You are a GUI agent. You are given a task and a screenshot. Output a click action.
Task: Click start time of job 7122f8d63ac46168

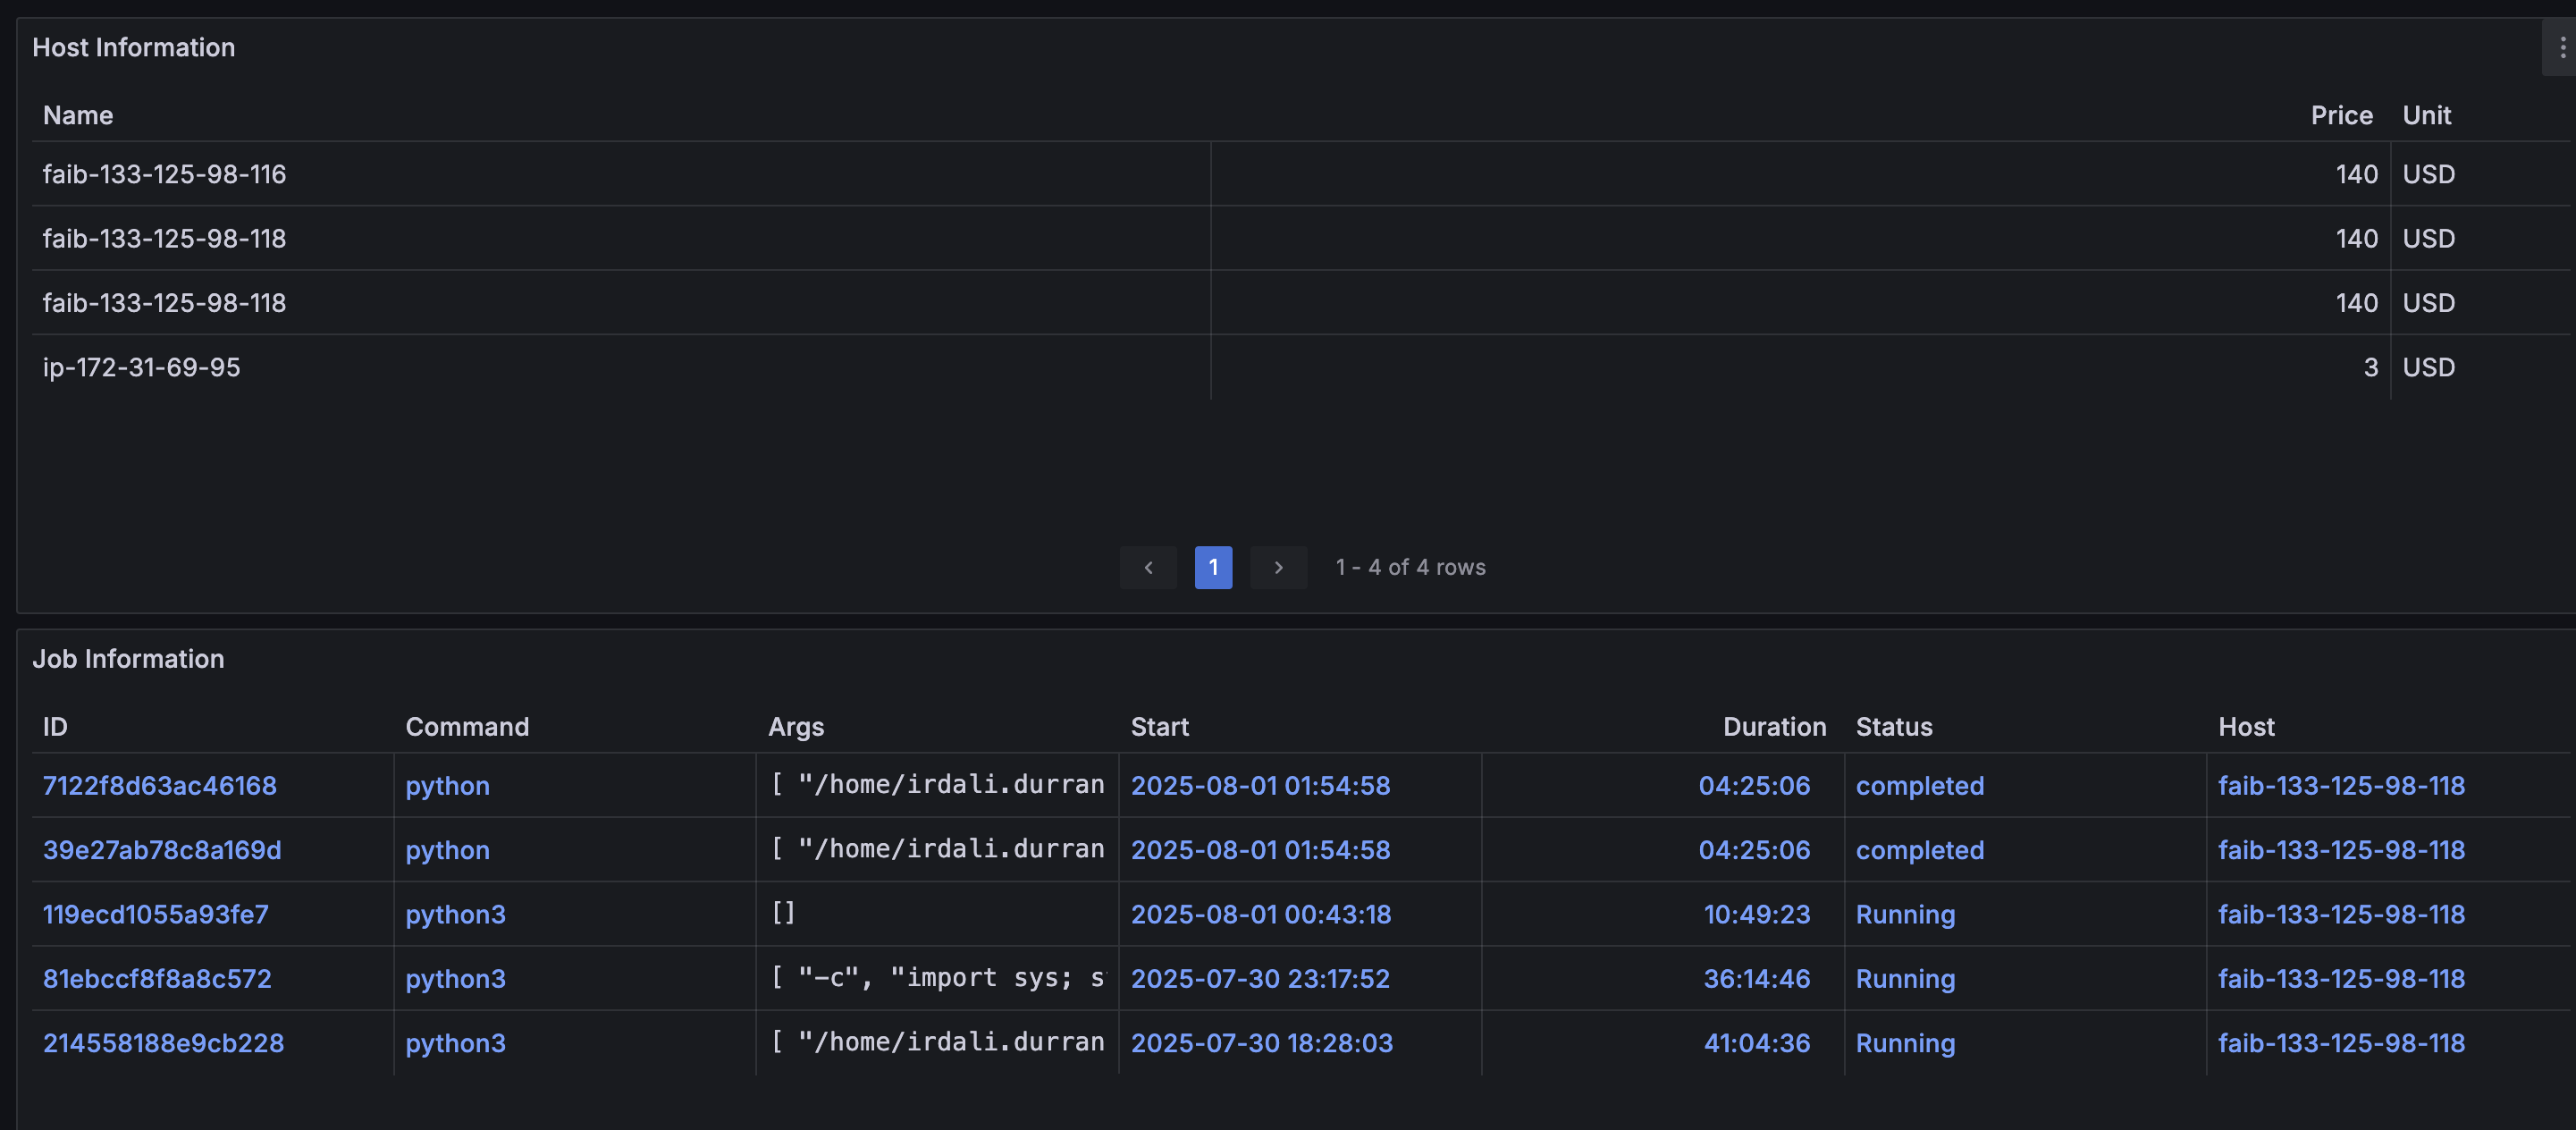pyautogui.click(x=1260, y=785)
